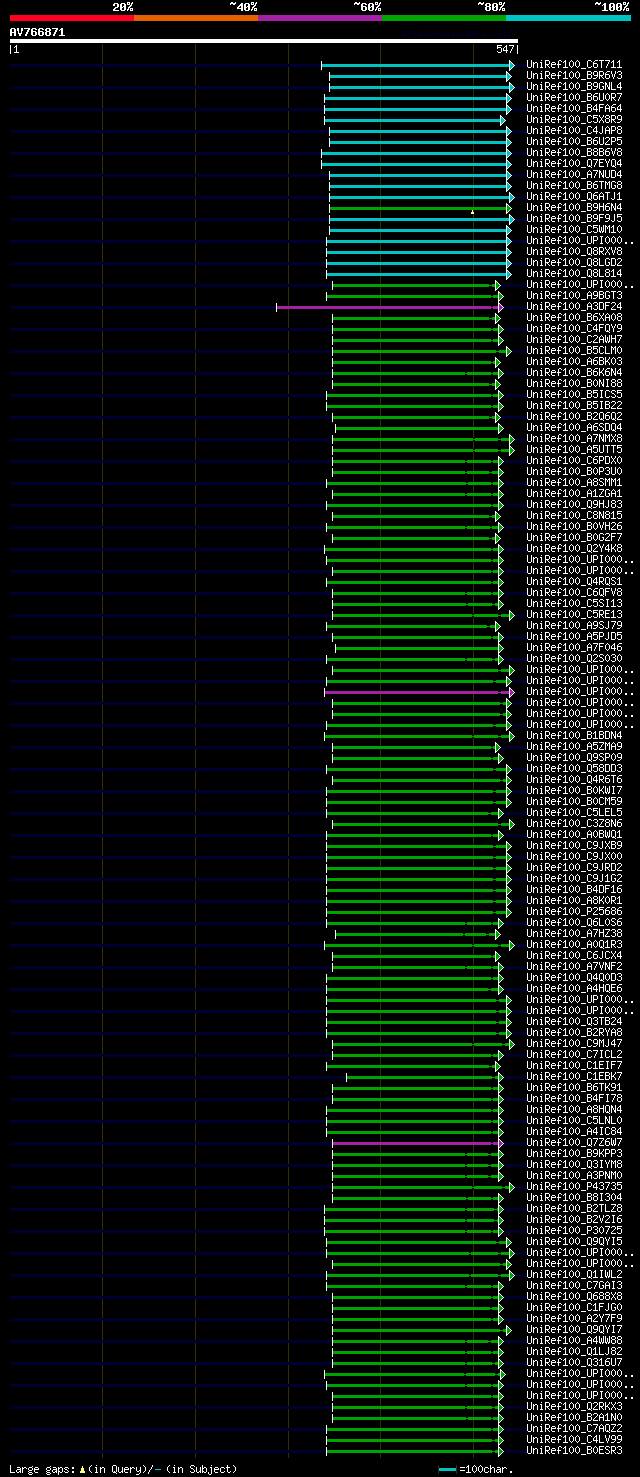Select the AV766871 query name

click(38, 32)
